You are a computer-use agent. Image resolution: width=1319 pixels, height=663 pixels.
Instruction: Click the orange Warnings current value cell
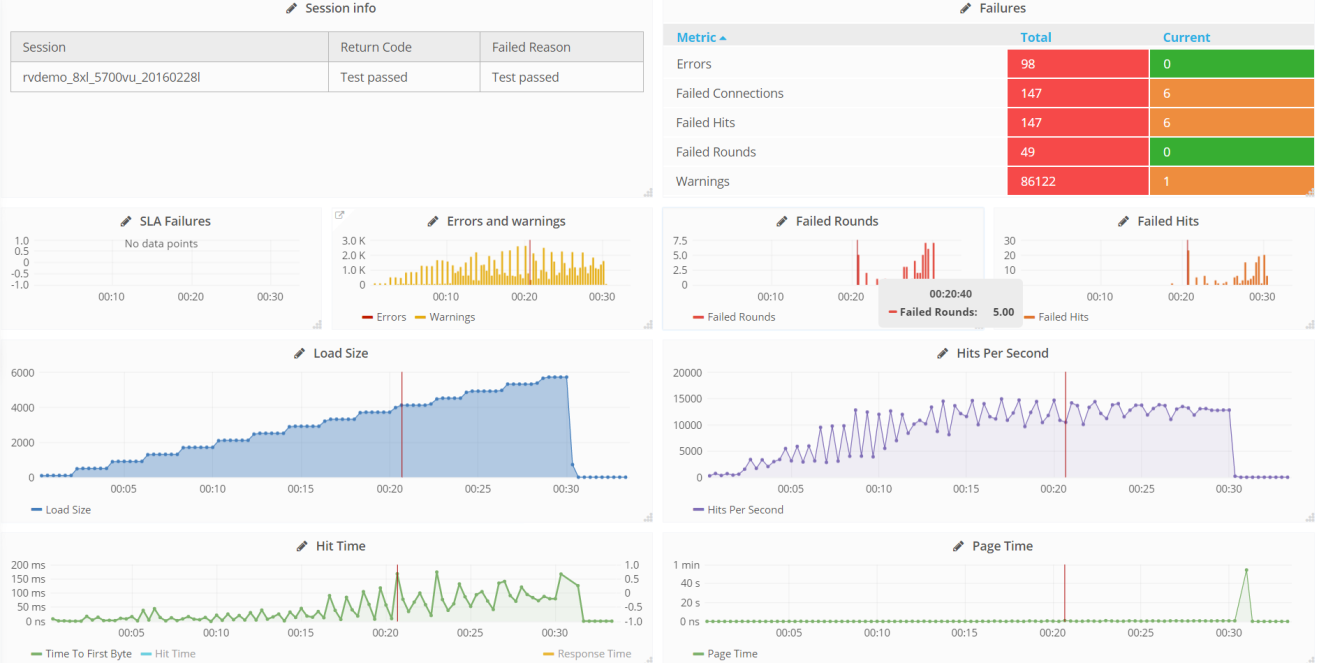(x=1231, y=182)
